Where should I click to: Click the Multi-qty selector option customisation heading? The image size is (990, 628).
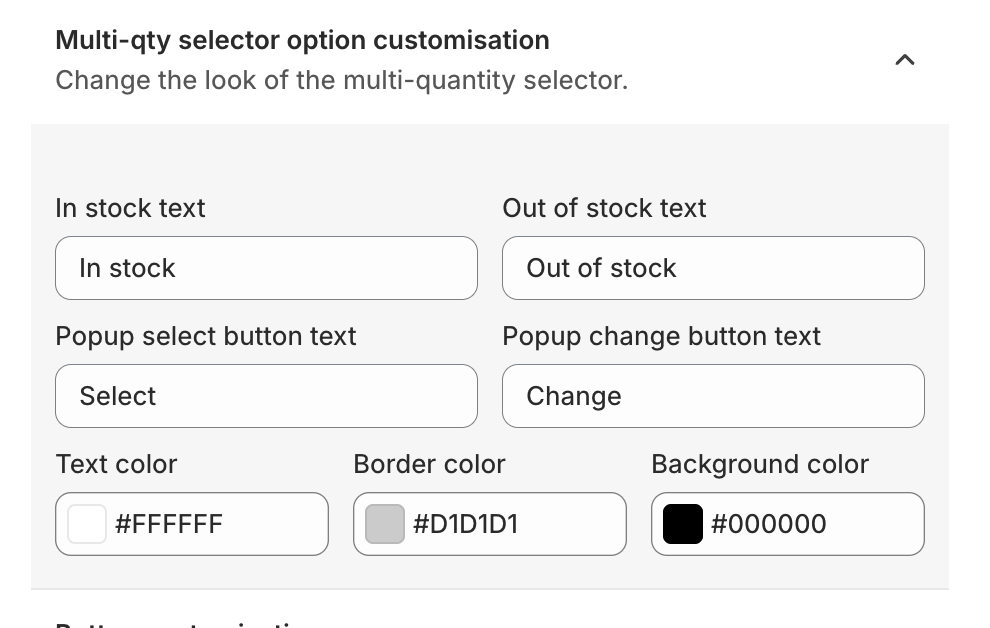(302, 40)
